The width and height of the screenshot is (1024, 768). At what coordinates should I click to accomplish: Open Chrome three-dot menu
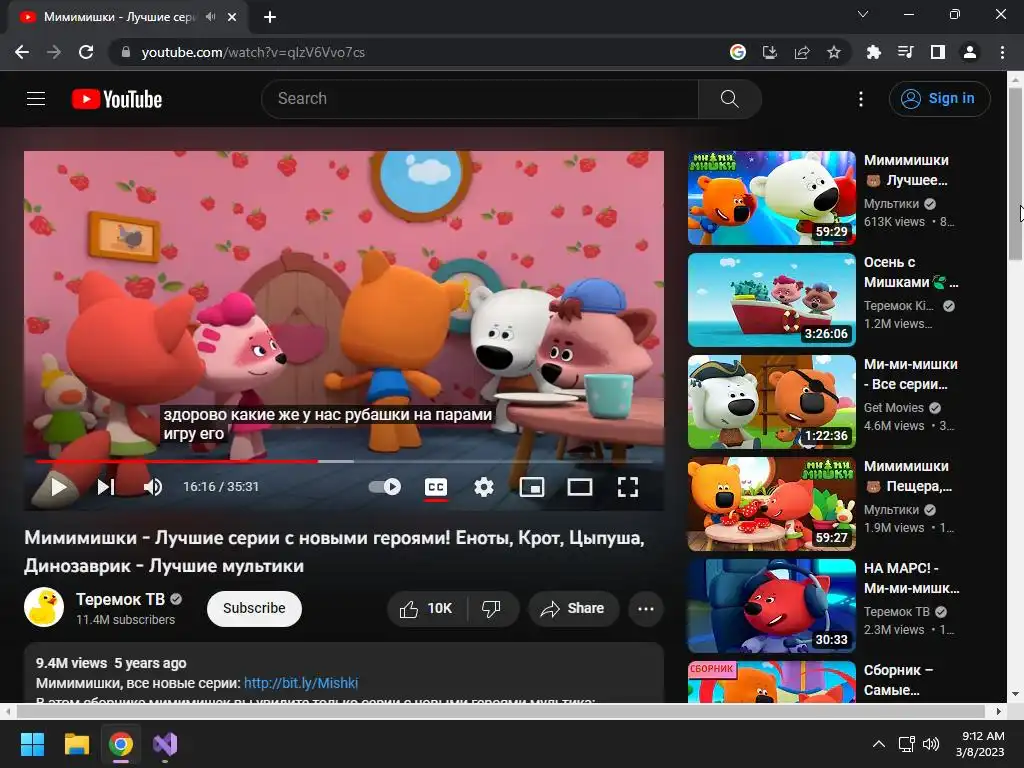click(x=1002, y=52)
